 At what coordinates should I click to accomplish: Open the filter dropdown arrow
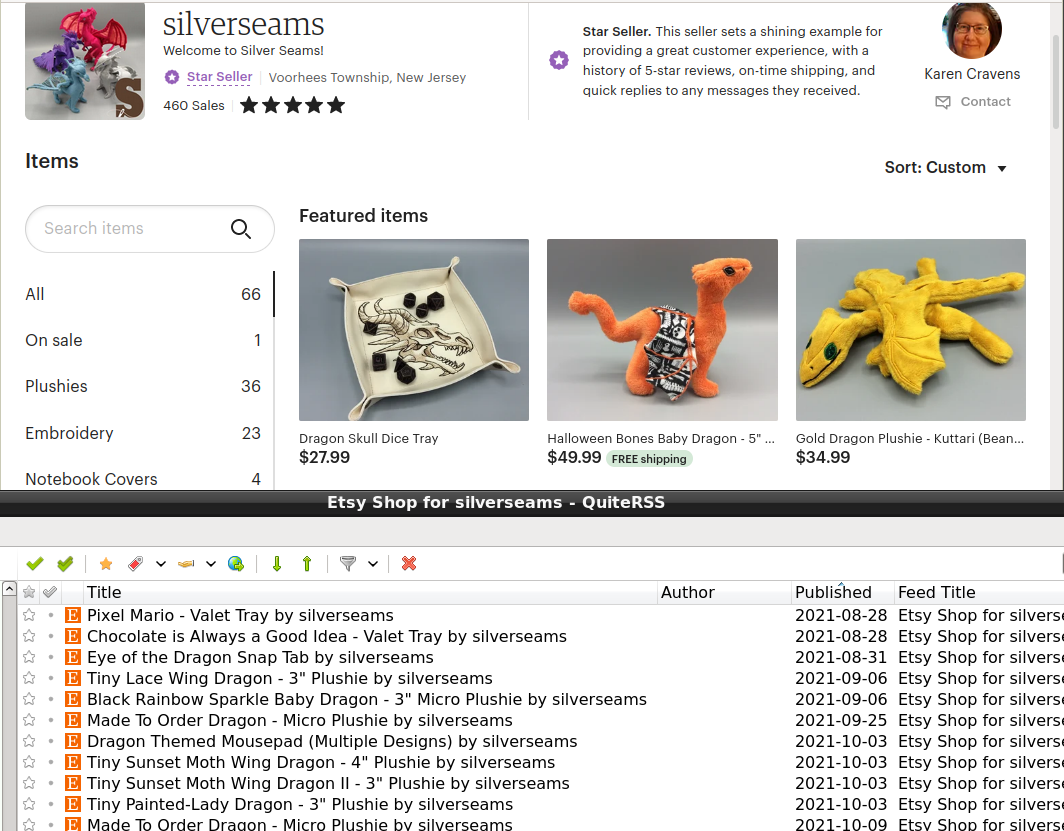coord(373,564)
